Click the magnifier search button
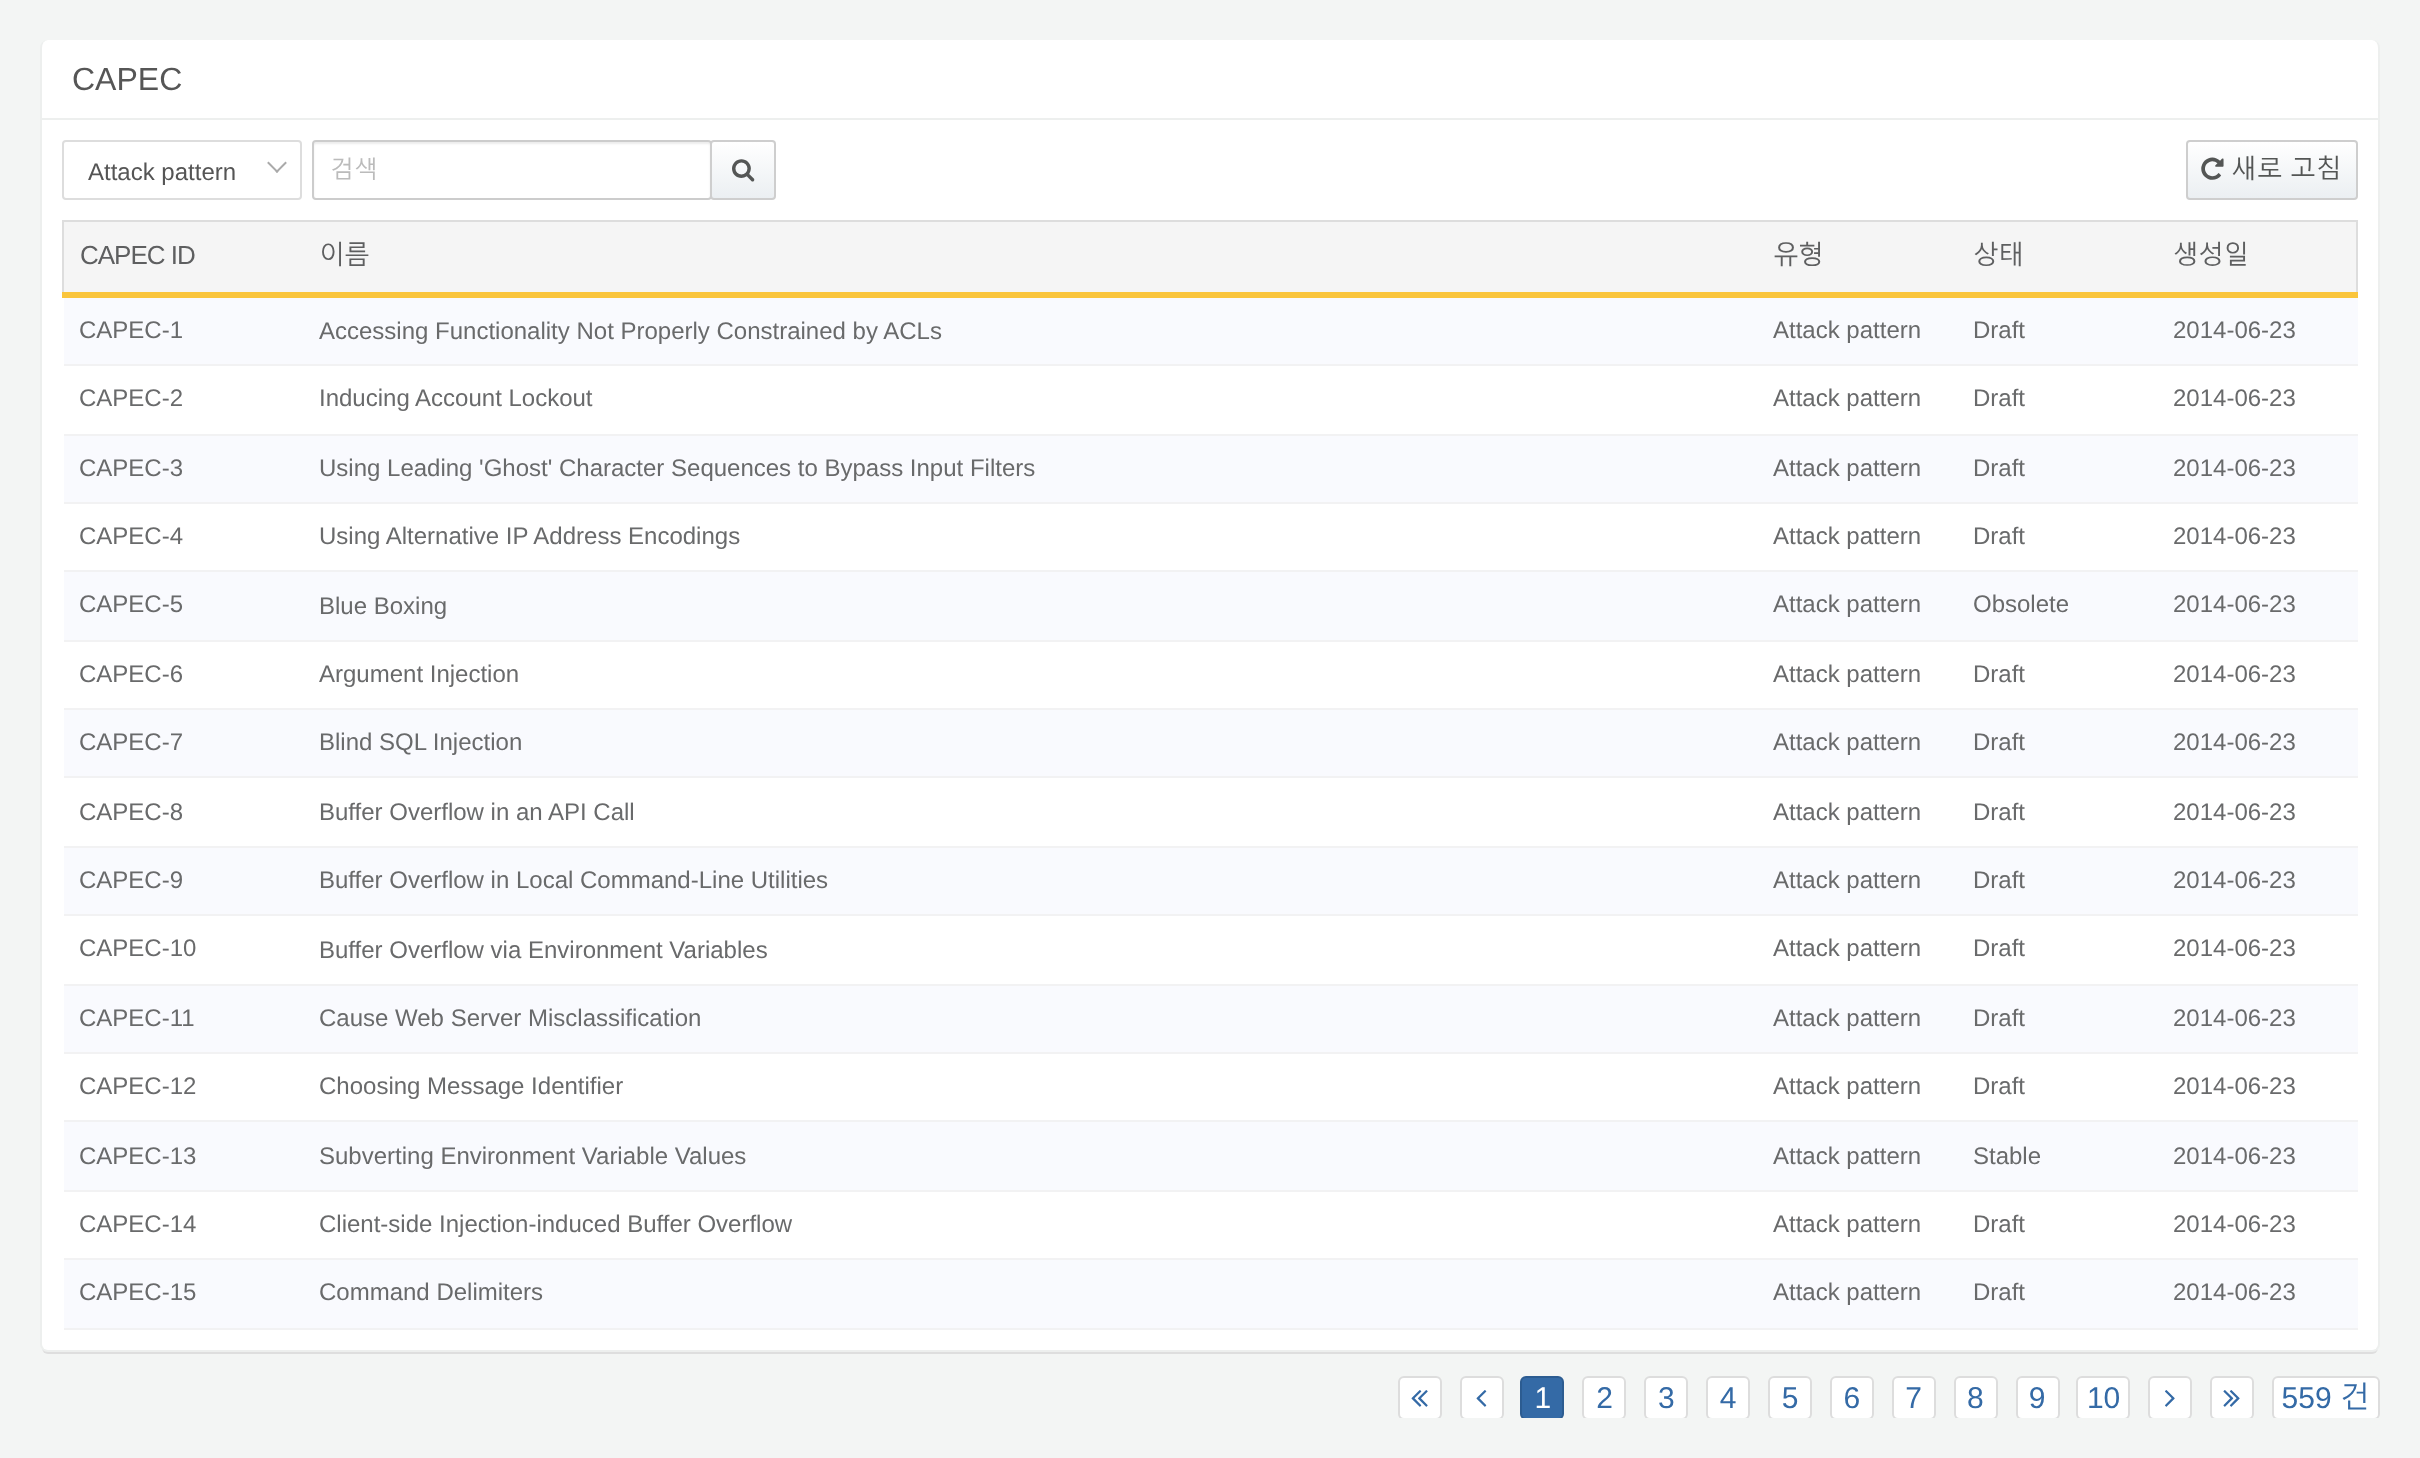The height and width of the screenshot is (1458, 2420). tap(743, 170)
